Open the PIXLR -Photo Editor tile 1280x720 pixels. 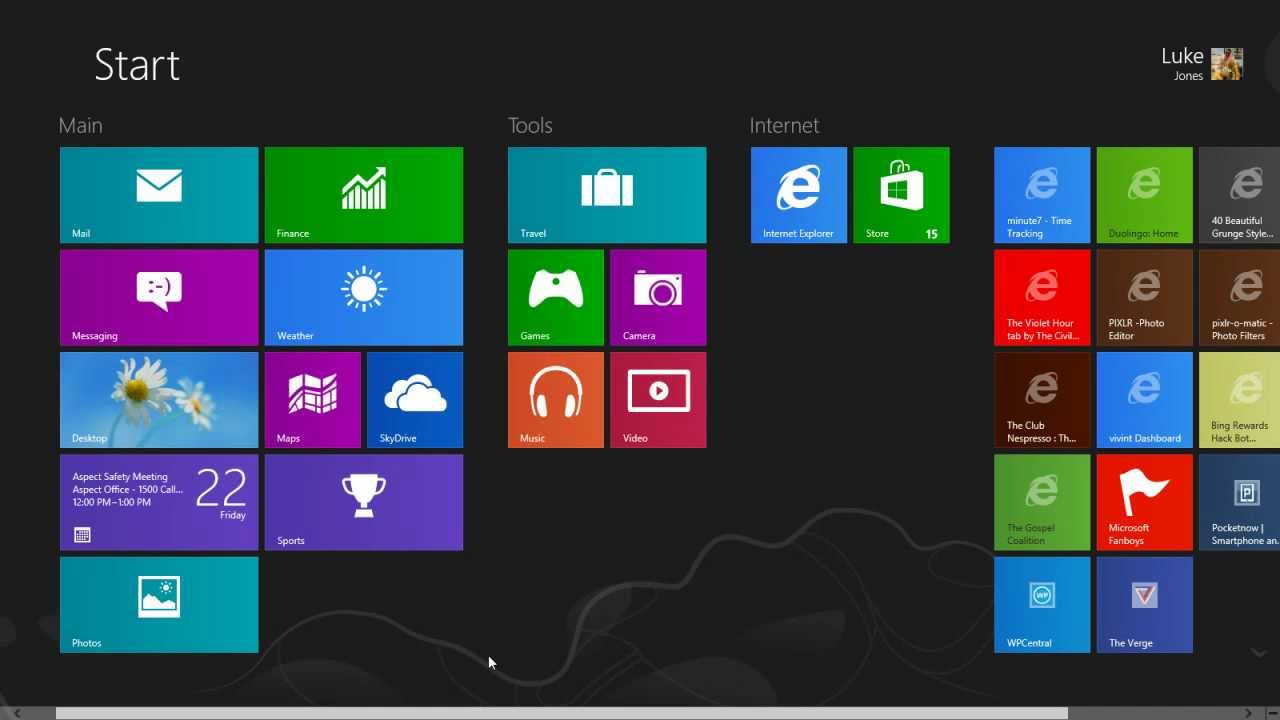[x=1144, y=297]
